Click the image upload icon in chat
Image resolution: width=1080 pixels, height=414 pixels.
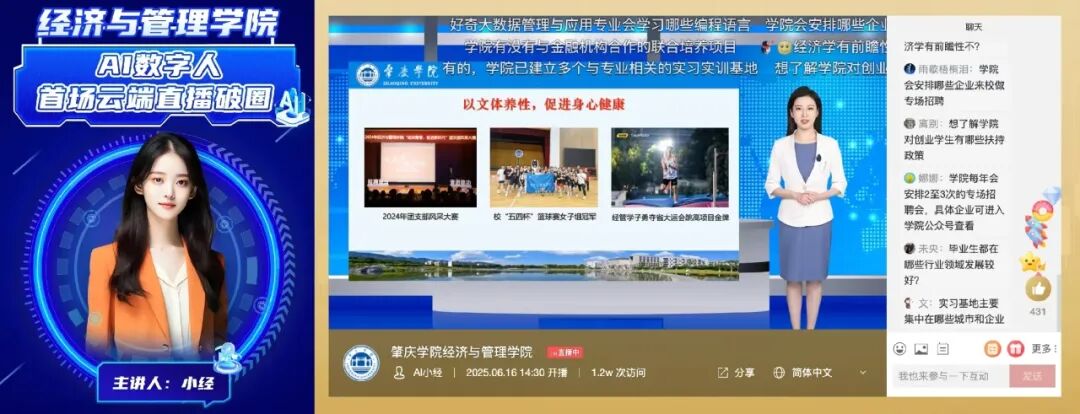click(921, 349)
